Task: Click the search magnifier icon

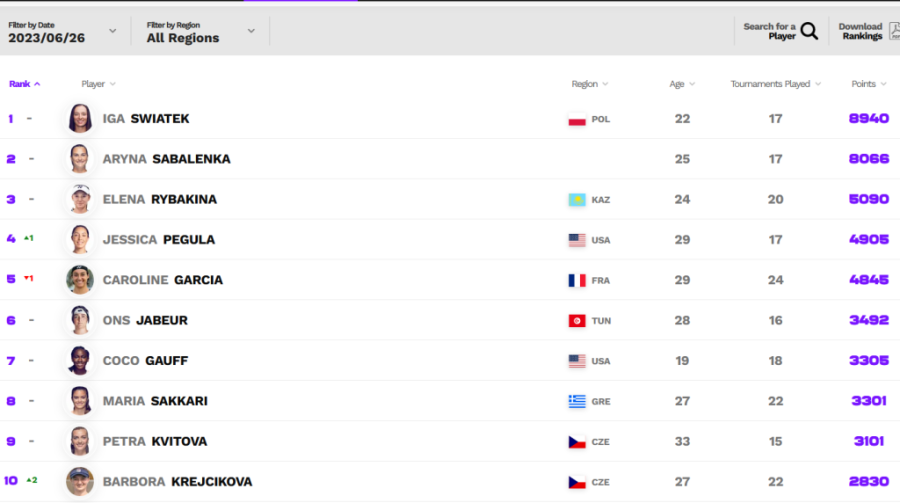Action: [809, 31]
